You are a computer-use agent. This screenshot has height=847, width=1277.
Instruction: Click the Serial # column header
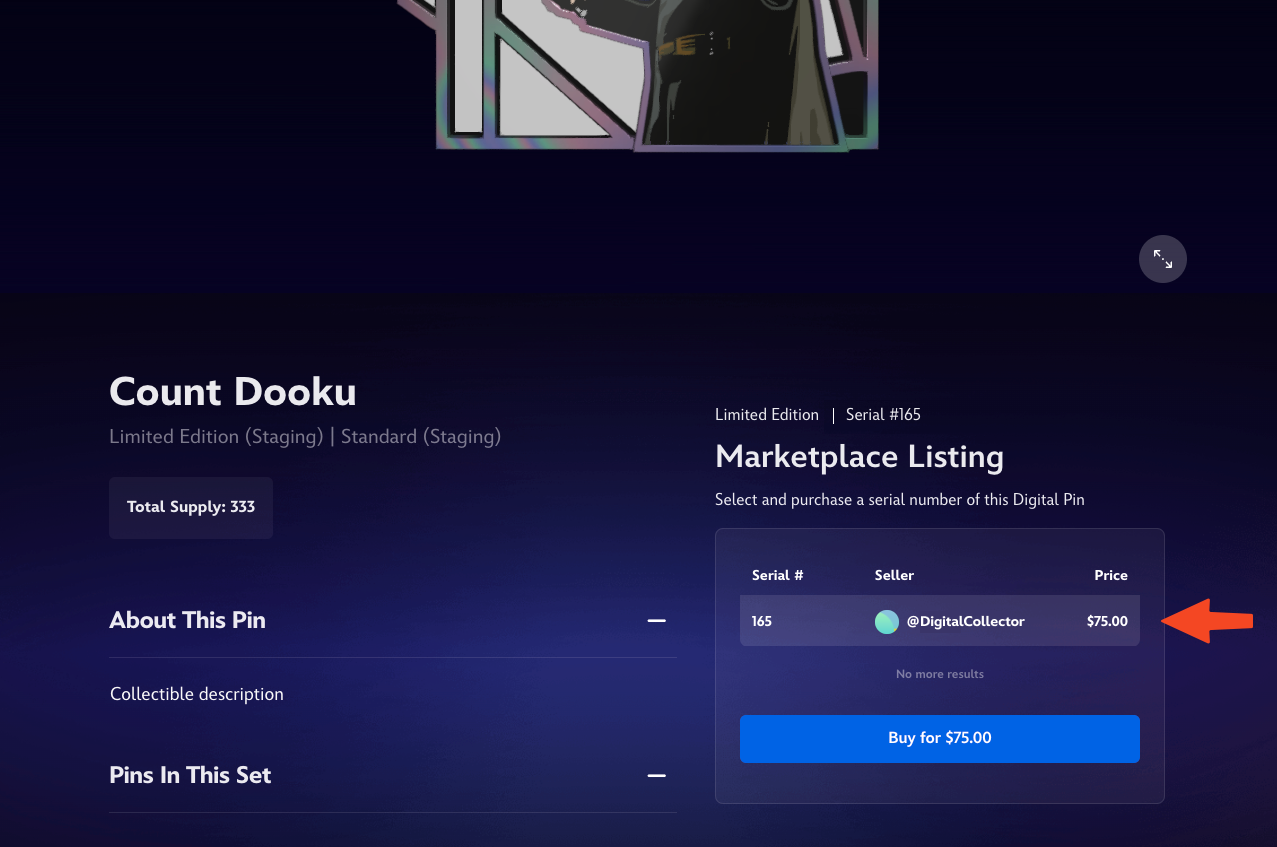[x=778, y=575]
